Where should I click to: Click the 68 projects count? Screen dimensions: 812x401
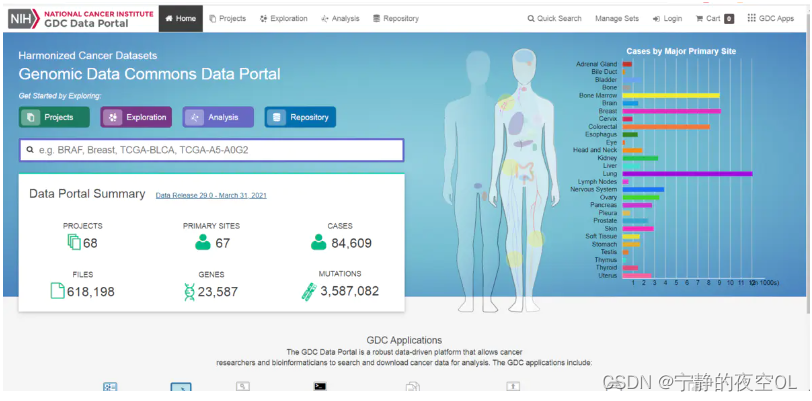click(x=90, y=243)
